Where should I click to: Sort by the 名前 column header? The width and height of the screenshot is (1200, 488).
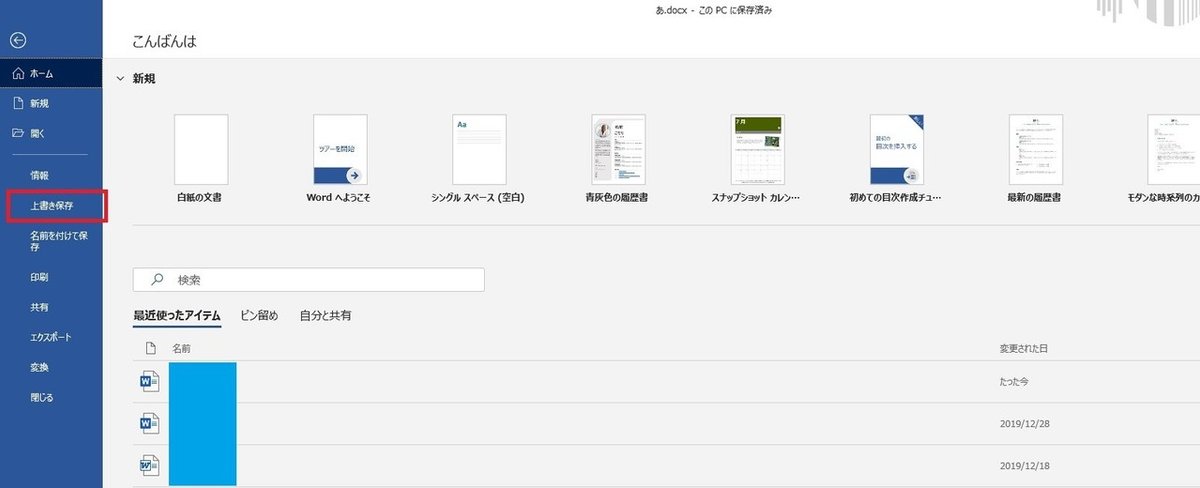(x=181, y=349)
